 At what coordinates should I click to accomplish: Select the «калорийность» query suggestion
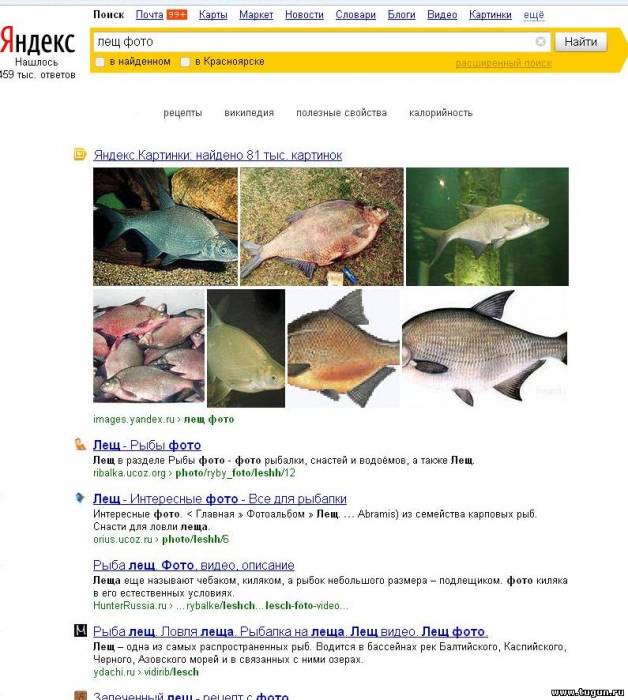click(x=441, y=113)
